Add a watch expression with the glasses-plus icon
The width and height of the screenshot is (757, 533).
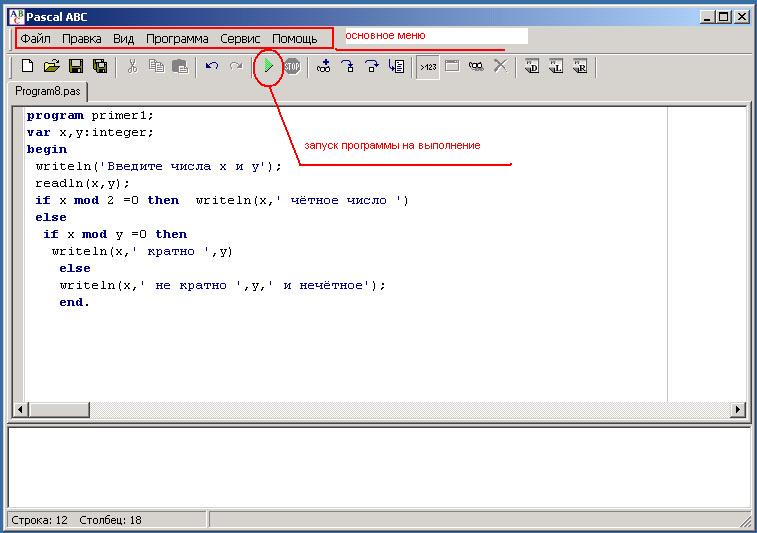tap(323, 66)
